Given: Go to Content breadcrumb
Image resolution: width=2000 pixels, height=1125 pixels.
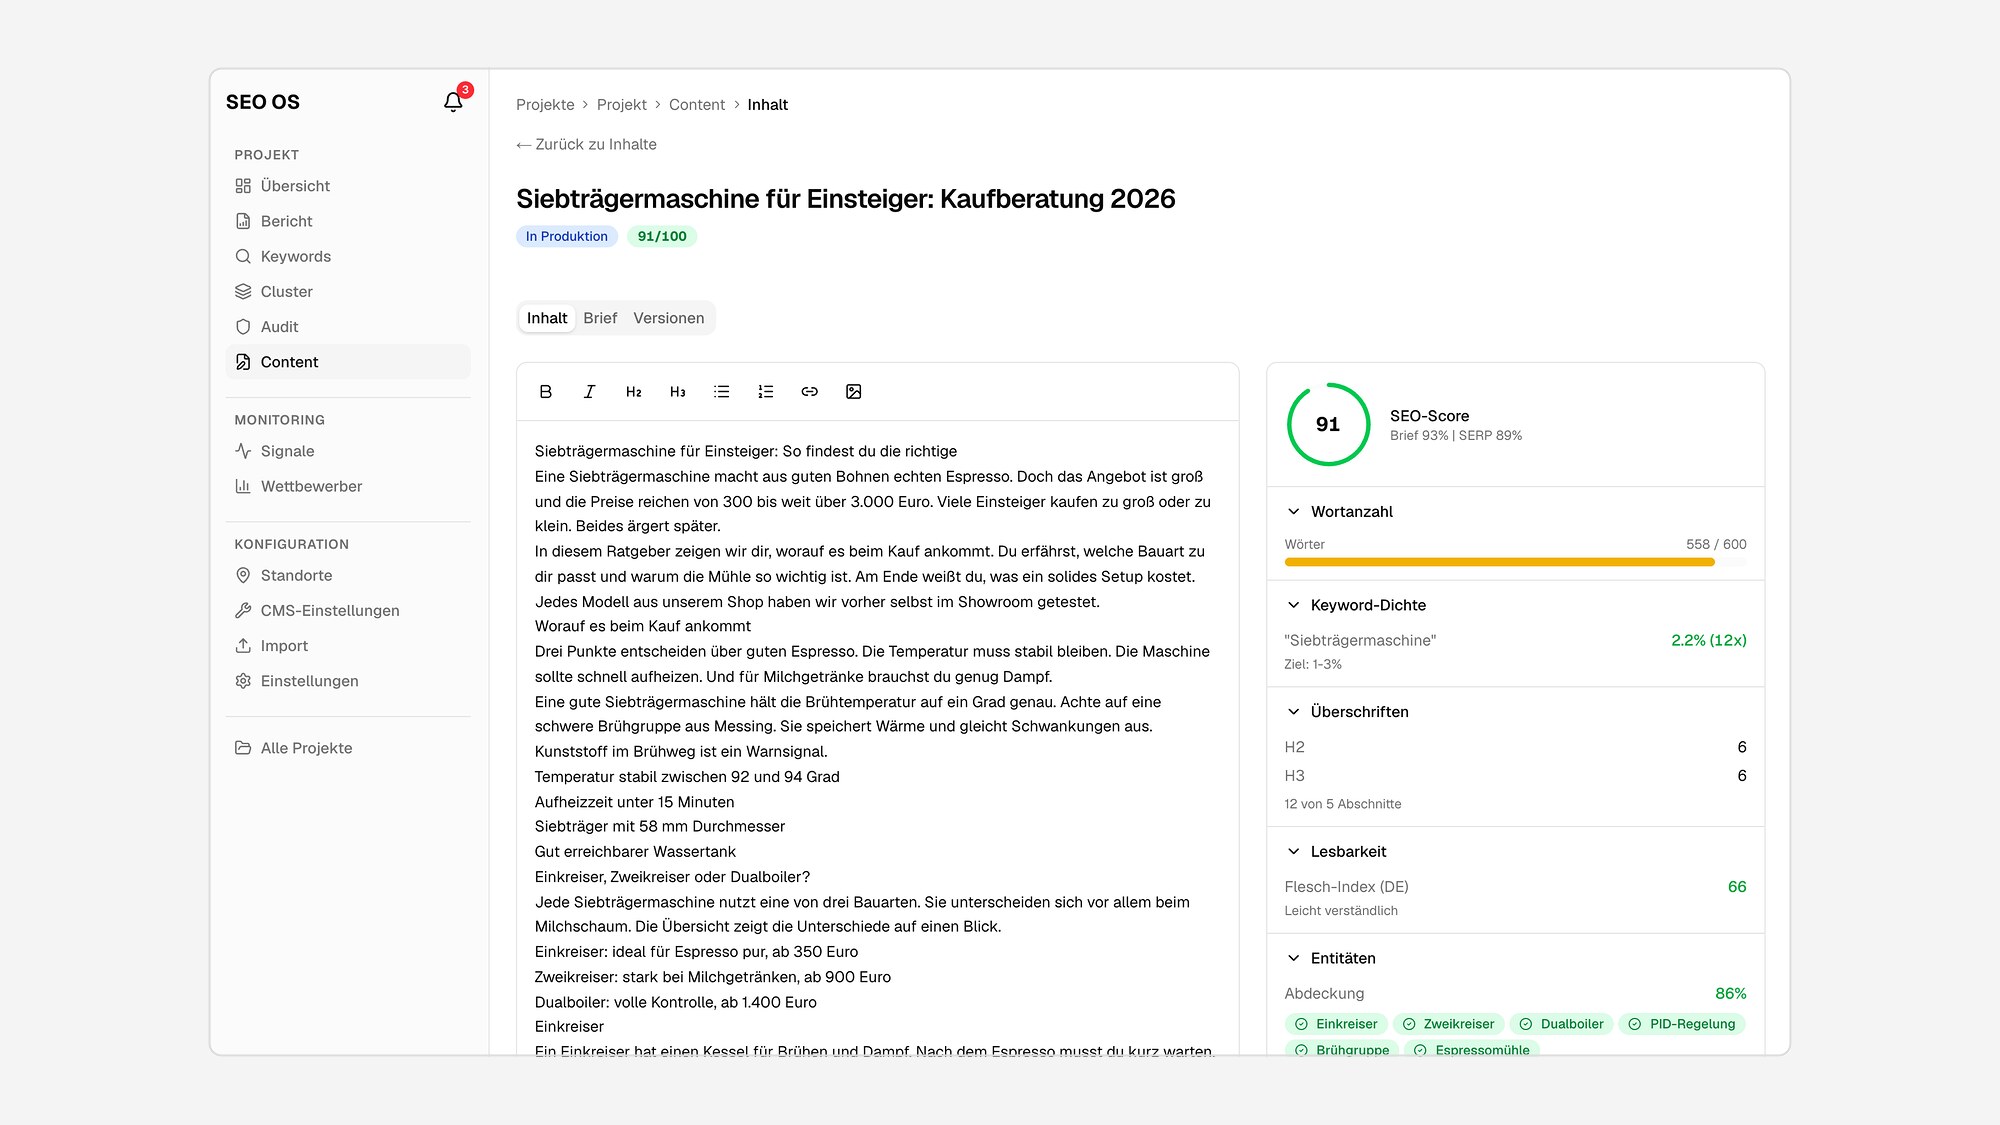Looking at the screenshot, I should point(697,105).
